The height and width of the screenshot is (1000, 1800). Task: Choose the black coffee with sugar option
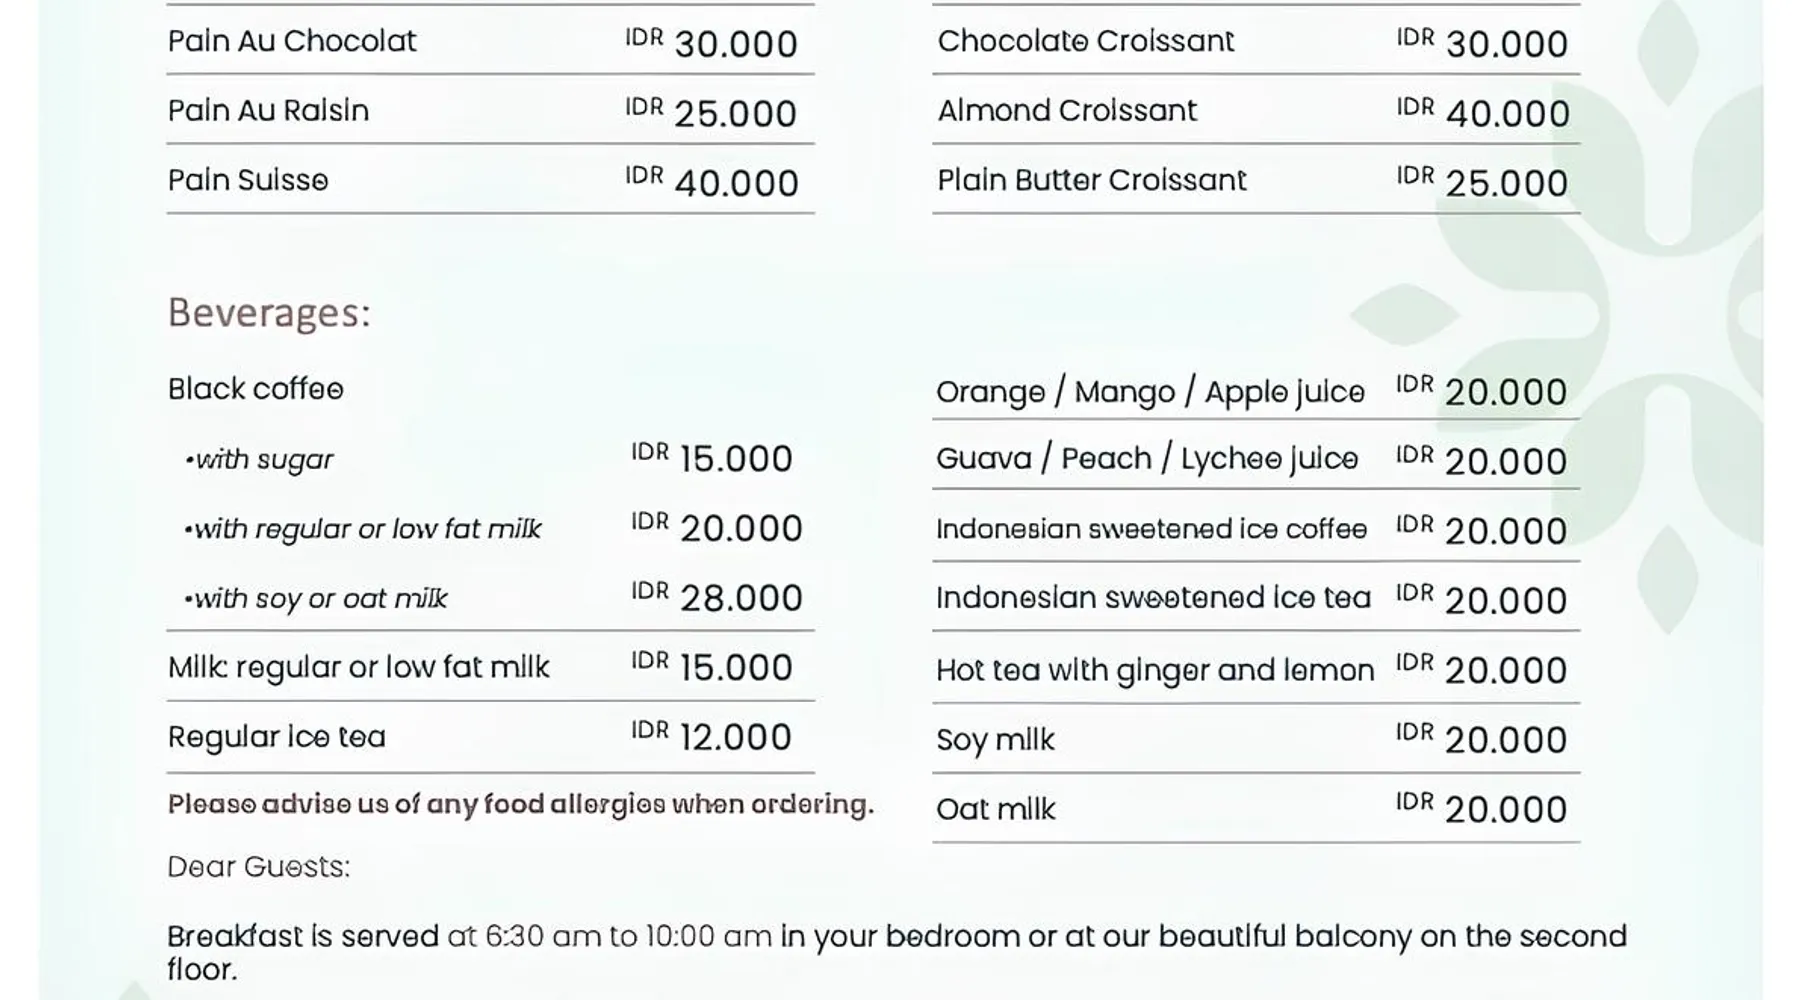pos(260,460)
